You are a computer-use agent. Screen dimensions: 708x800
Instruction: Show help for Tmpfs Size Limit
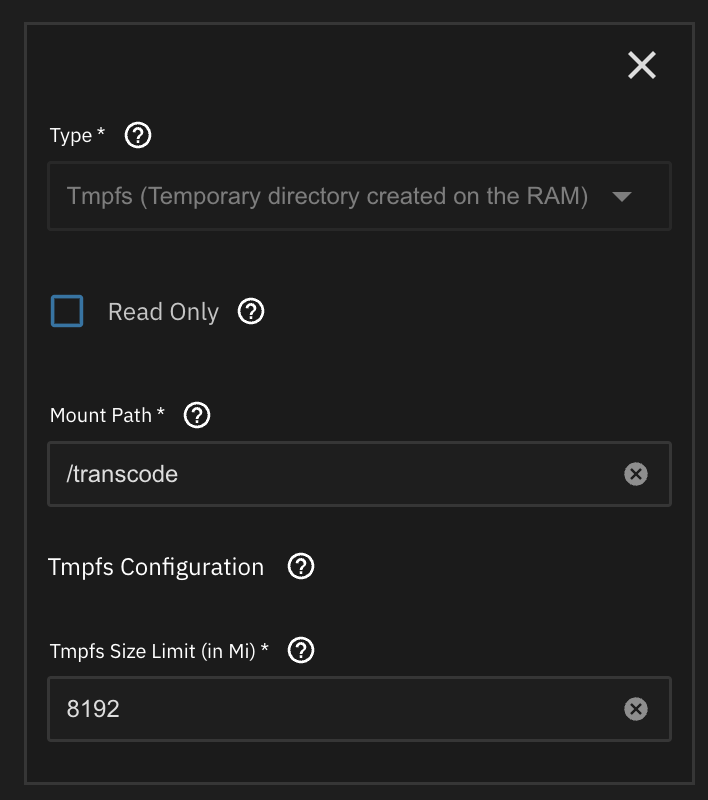(301, 651)
